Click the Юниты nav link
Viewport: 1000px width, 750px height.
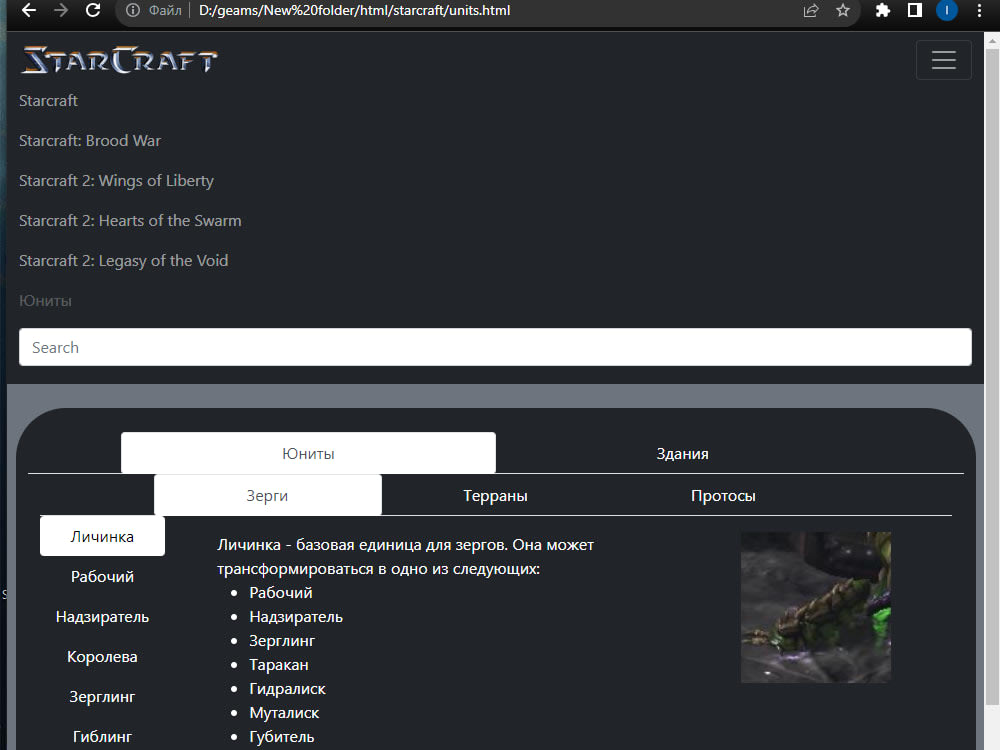[x=45, y=301]
